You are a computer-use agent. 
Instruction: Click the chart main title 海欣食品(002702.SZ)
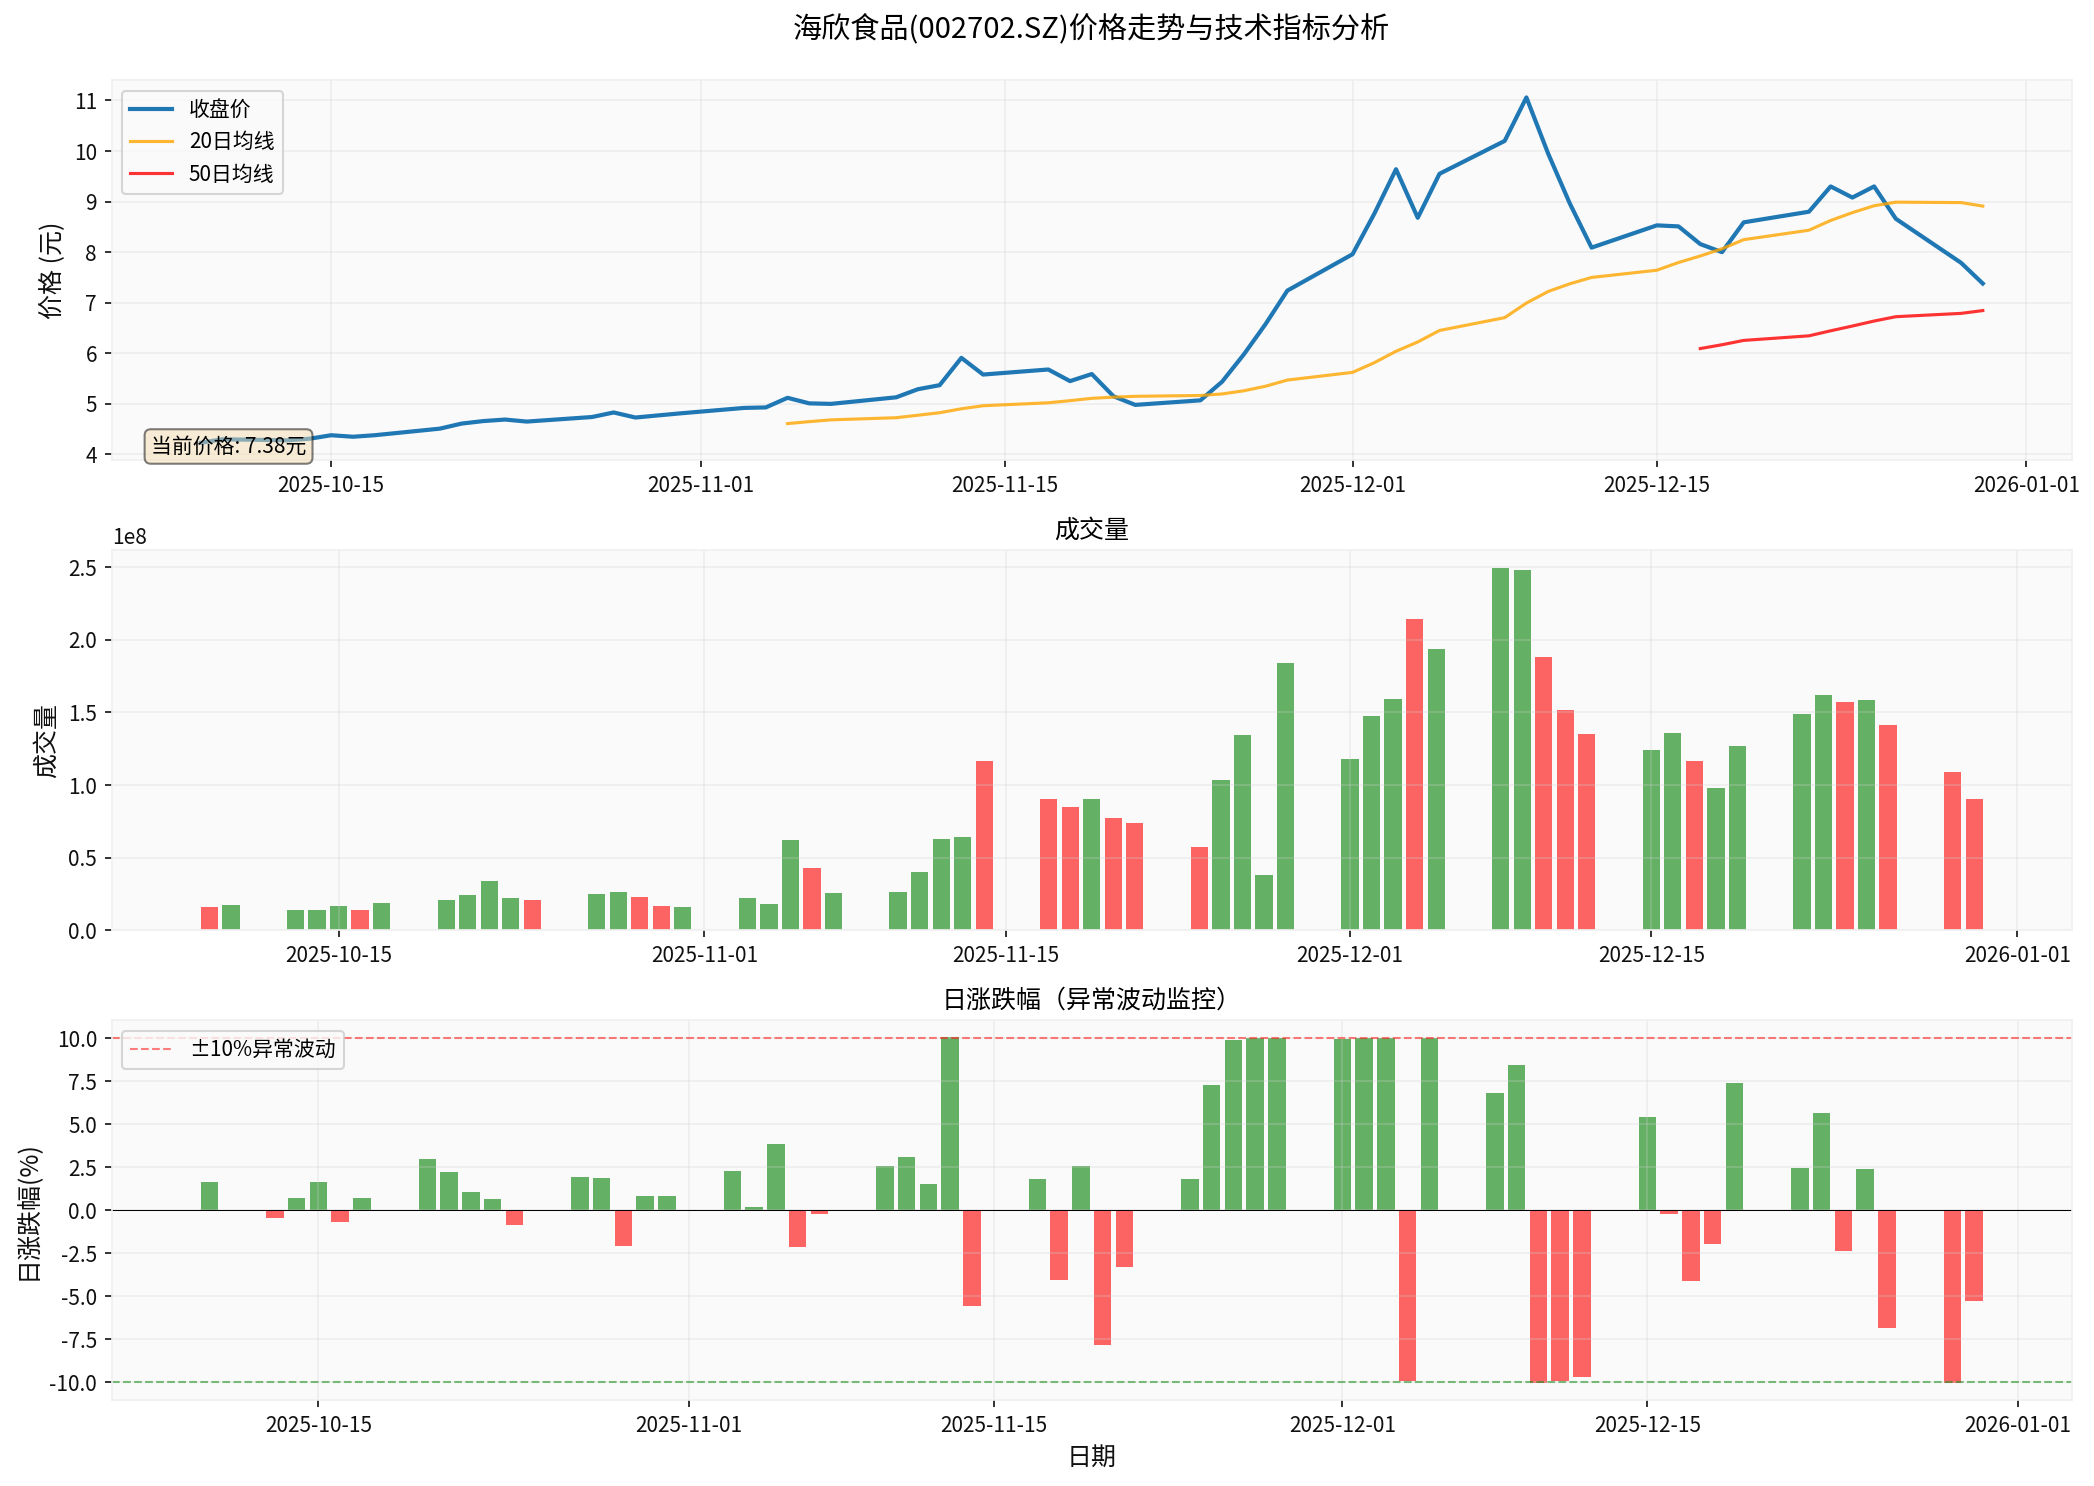point(1085,31)
